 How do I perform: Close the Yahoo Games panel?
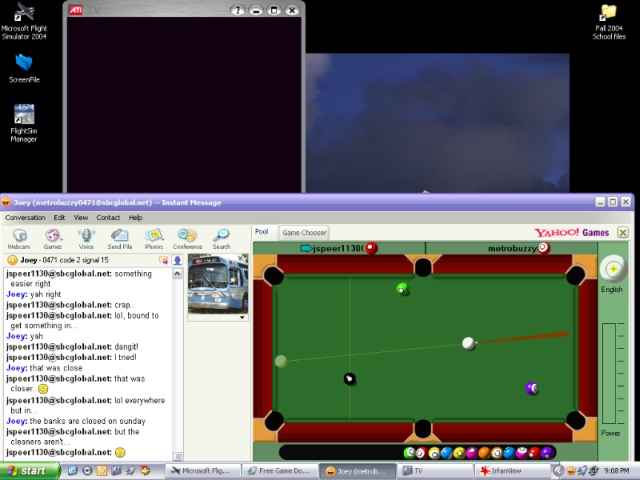[x=623, y=232]
